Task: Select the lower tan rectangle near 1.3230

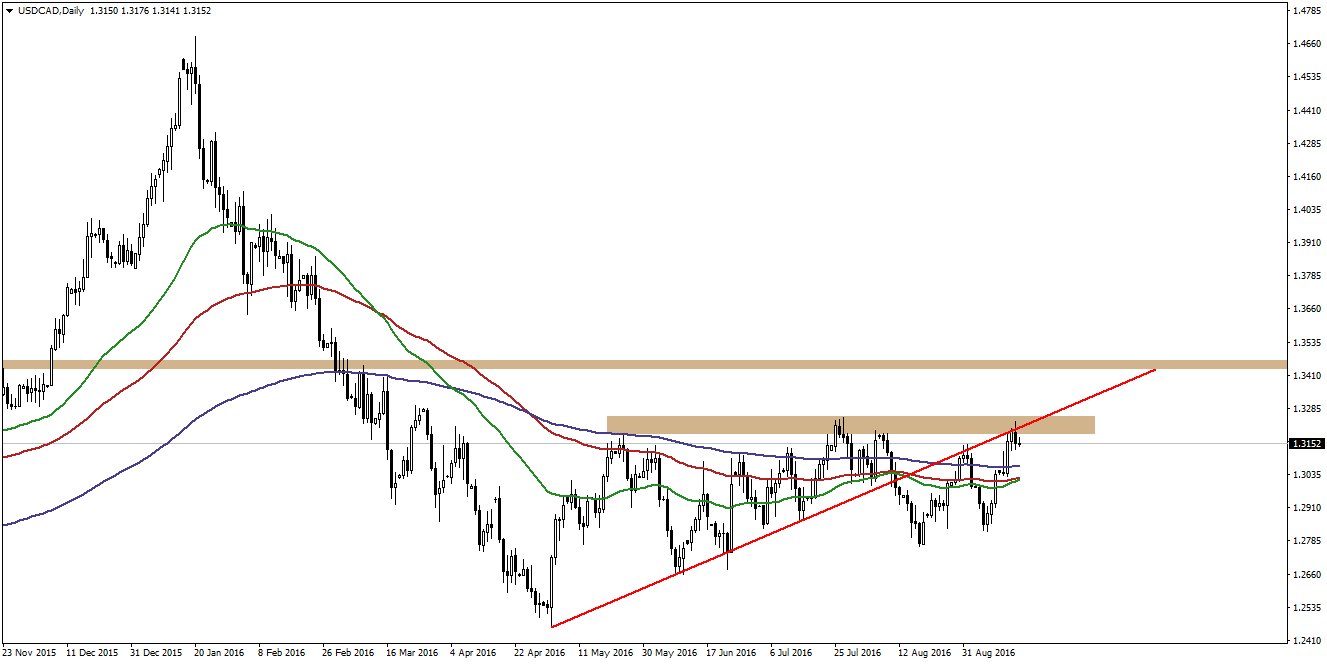Action: pos(851,425)
